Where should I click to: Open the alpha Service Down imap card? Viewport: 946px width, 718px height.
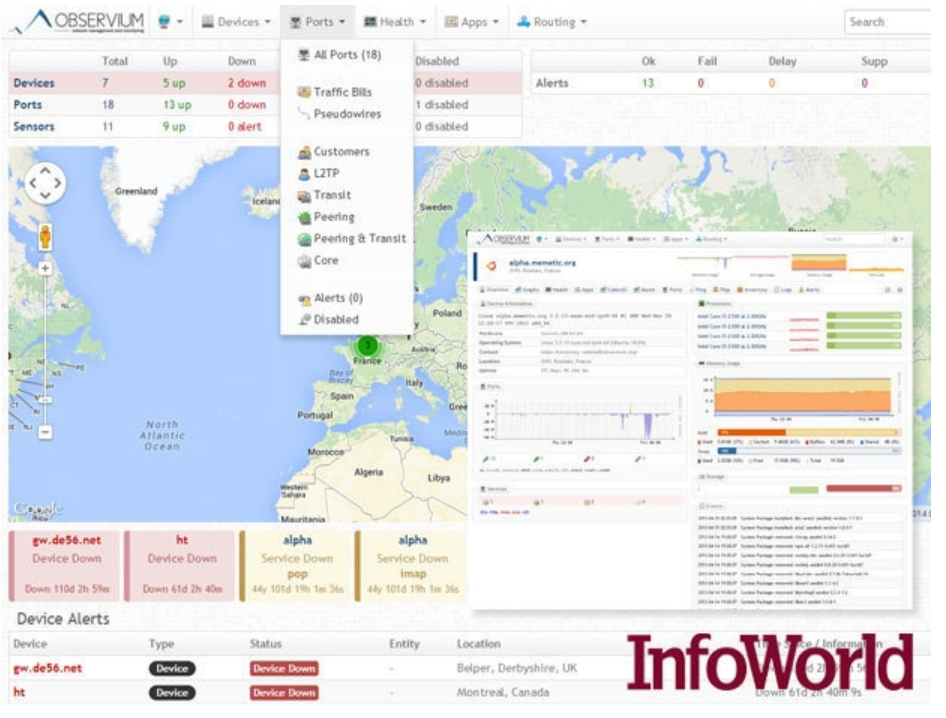(410, 566)
